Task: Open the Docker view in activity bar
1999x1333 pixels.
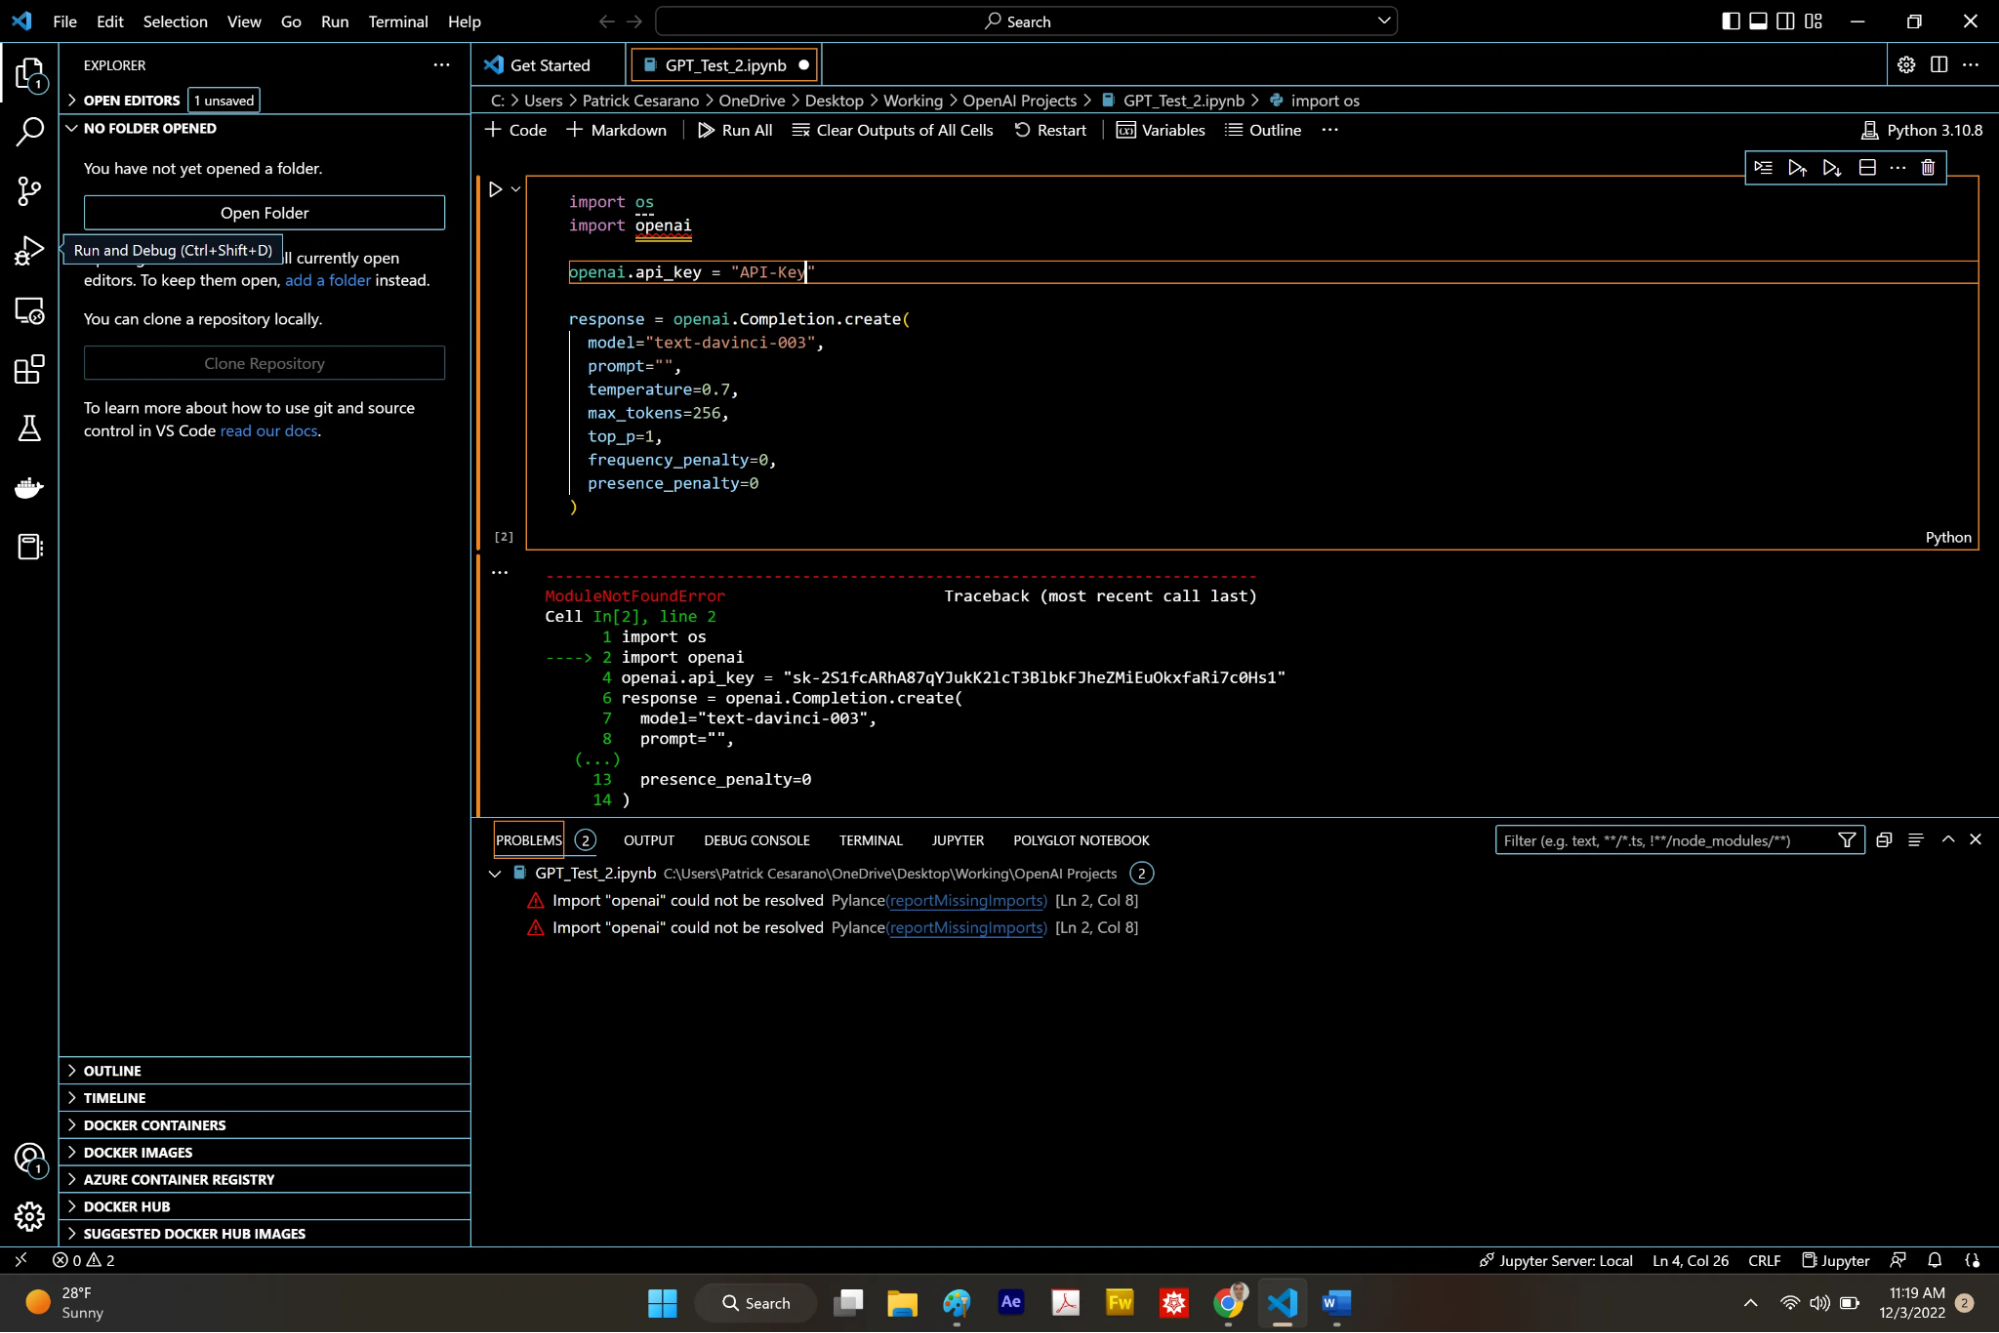Action: click(29, 488)
